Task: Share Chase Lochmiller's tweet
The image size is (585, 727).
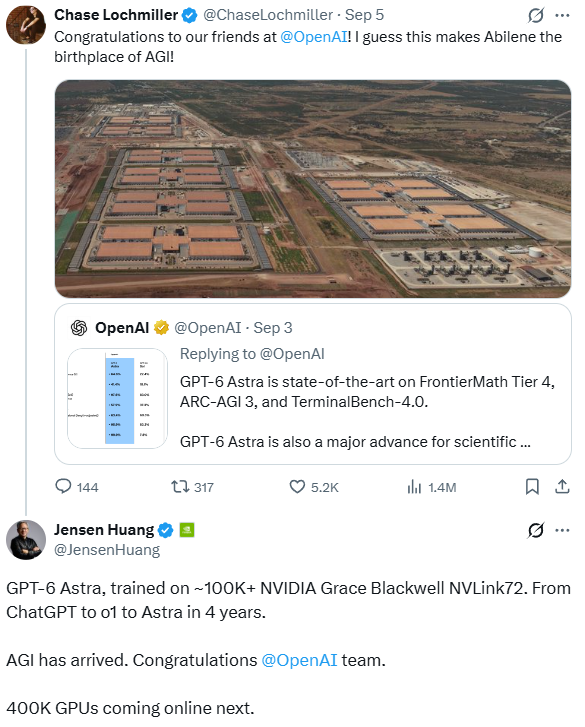Action: [x=562, y=487]
